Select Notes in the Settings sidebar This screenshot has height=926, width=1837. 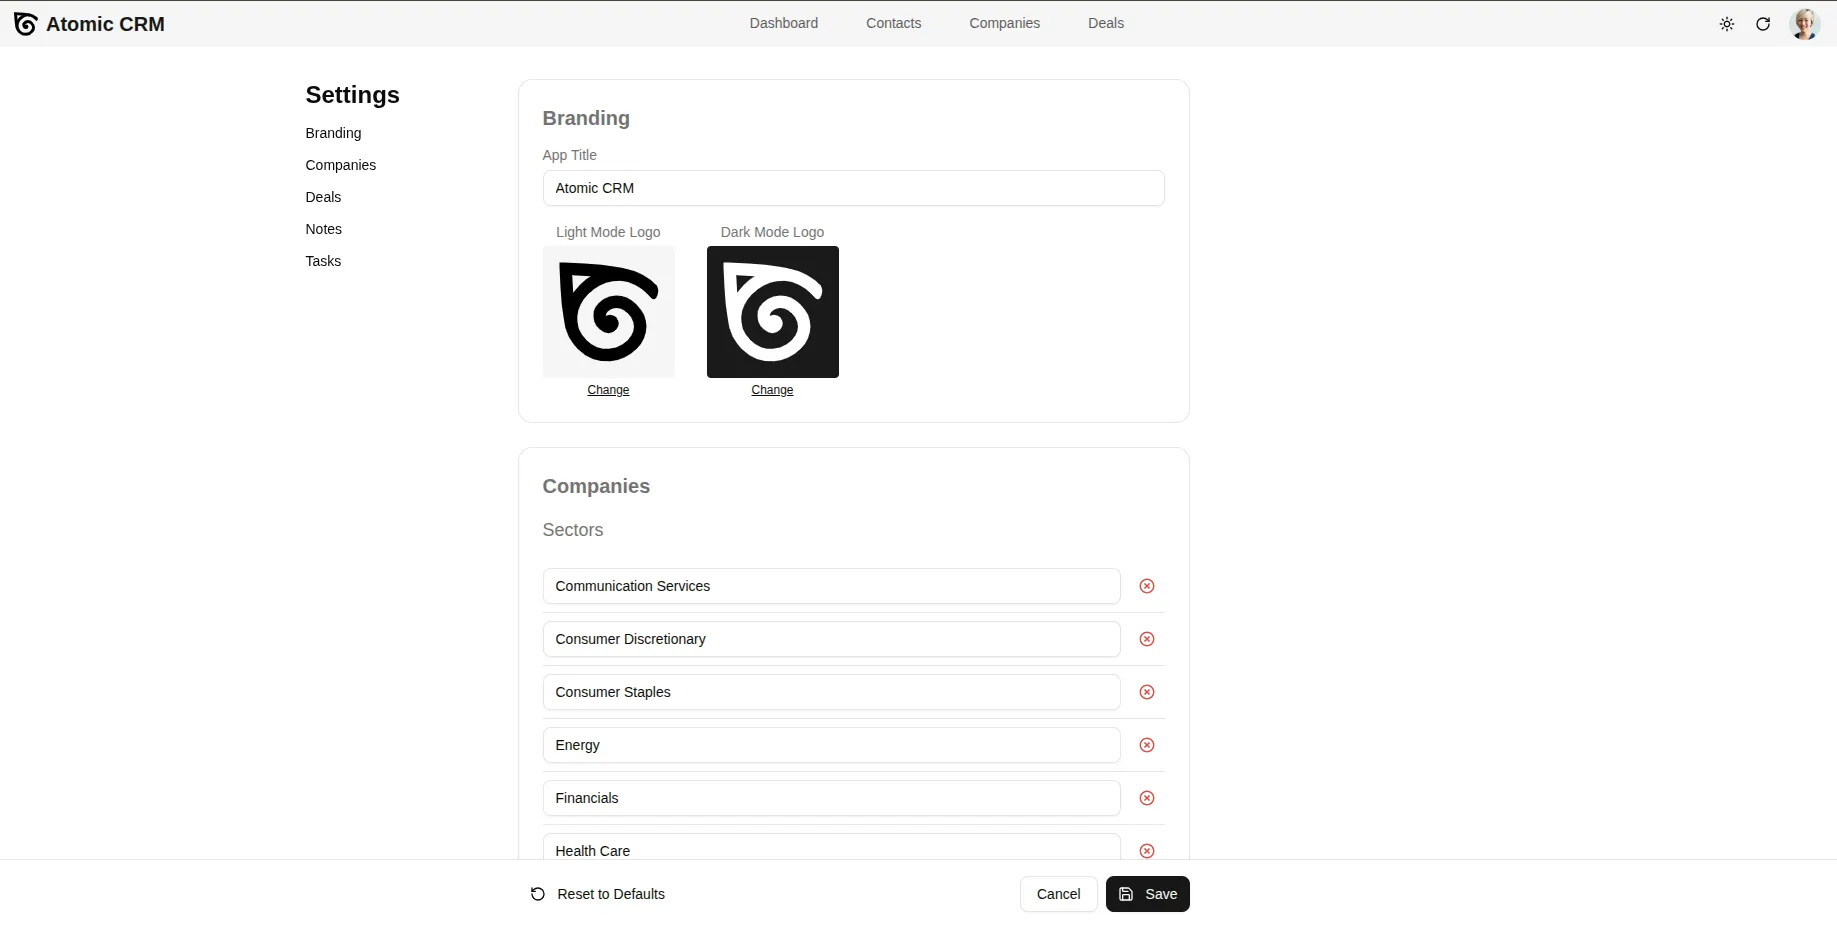(x=323, y=229)
